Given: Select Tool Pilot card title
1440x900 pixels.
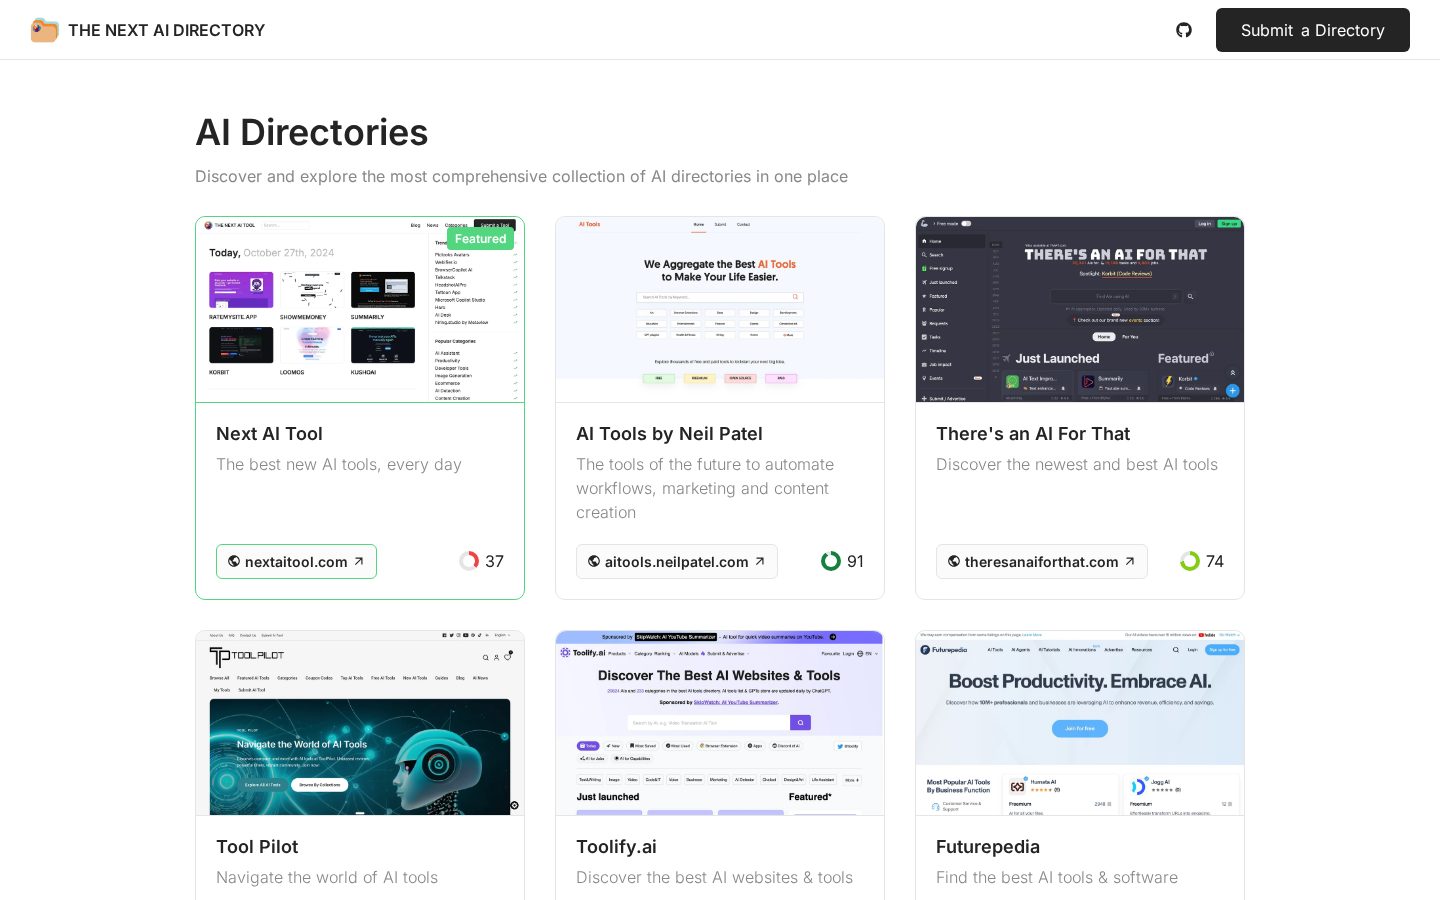Looking at the screenshot, I should [257, 847].
